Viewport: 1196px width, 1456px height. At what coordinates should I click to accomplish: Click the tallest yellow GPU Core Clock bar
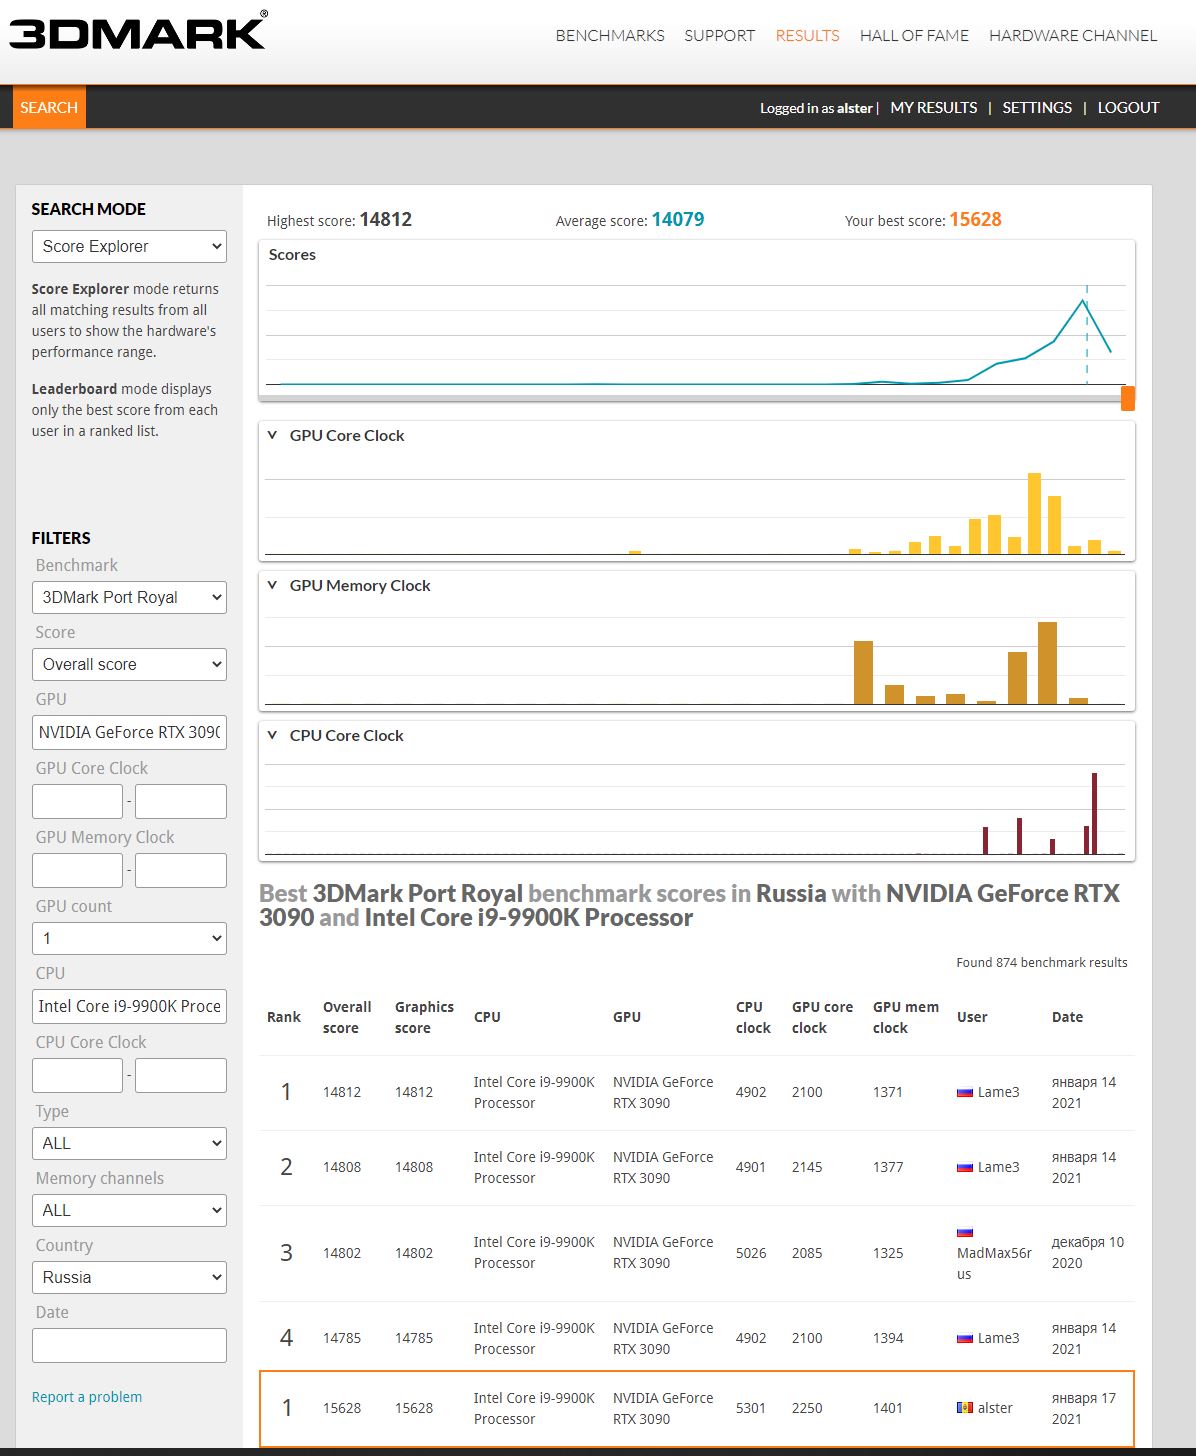(1034, 513)
